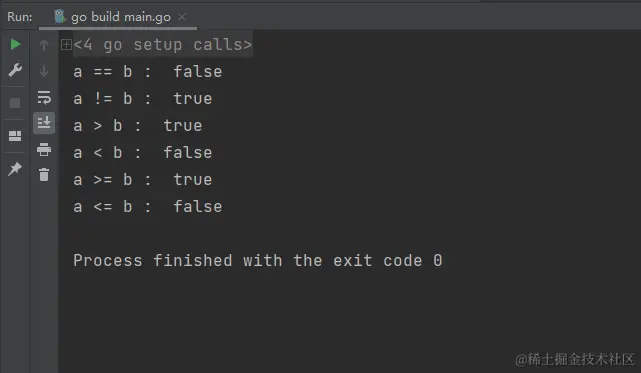Expand the folded go setup calls

point(66,44)
